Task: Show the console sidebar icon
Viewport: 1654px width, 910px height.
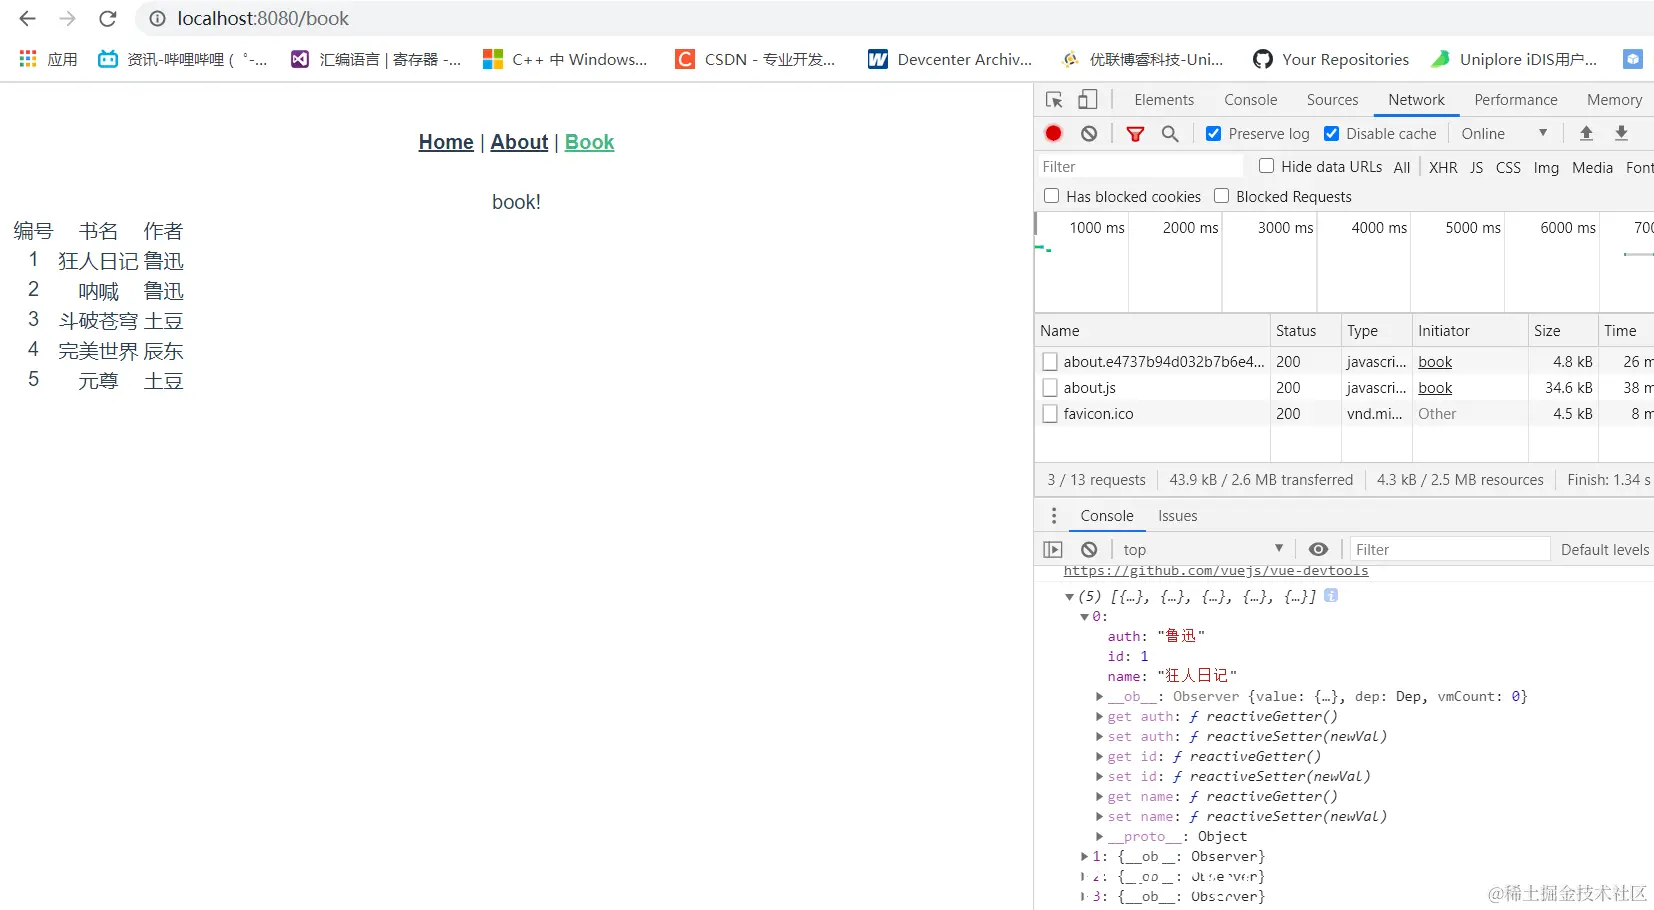Action: click(x=1053, y=549)
